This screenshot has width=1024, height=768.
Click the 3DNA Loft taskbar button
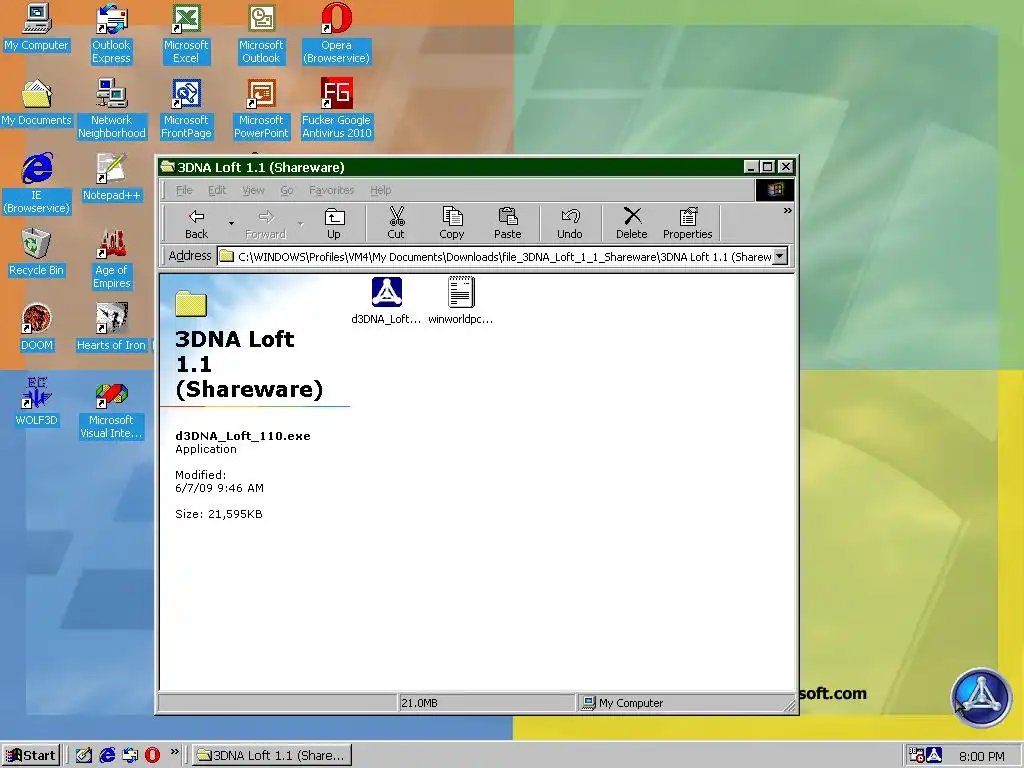[271, 756]
